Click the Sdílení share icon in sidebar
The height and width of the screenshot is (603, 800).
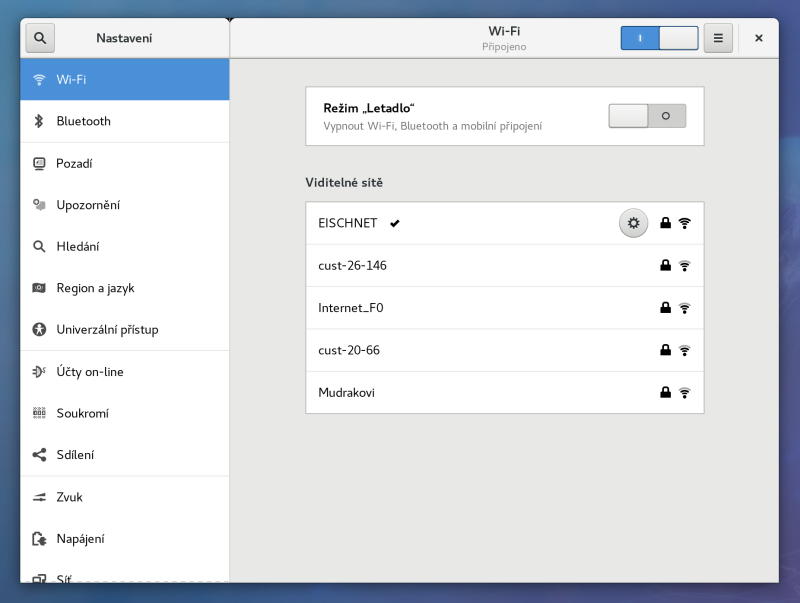pyautogui.click(x=40, y=455)
